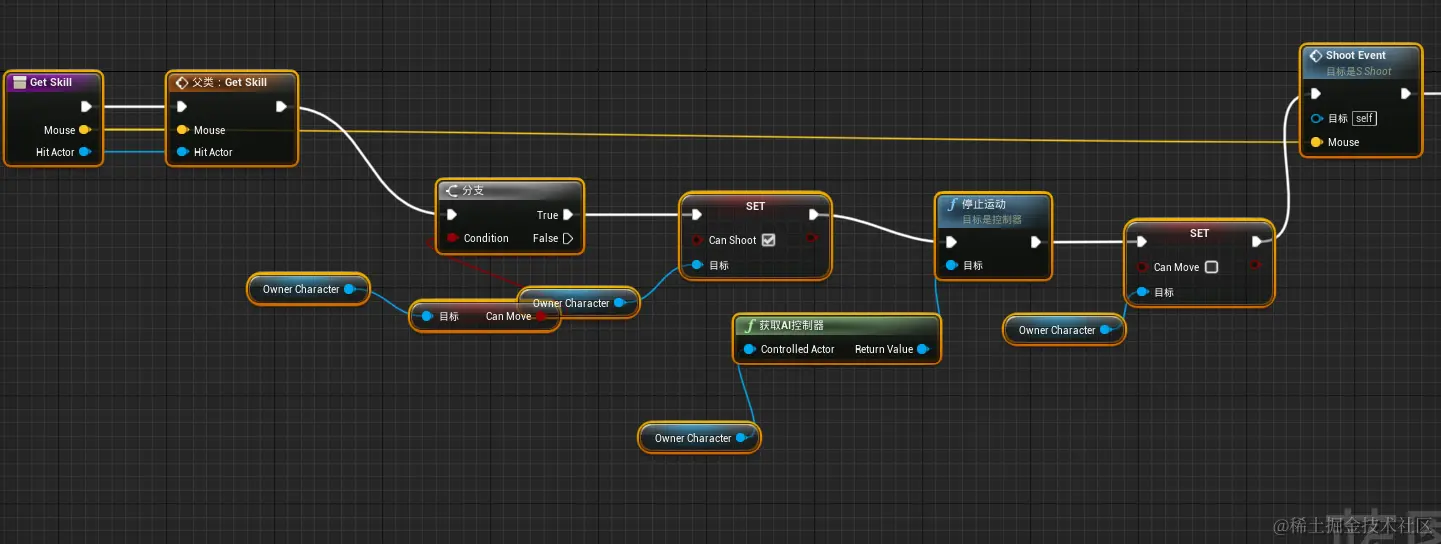Click the 目标 pin on SET Can Move node
The image size is (1441, 544).
click(x=1142, y=292)
